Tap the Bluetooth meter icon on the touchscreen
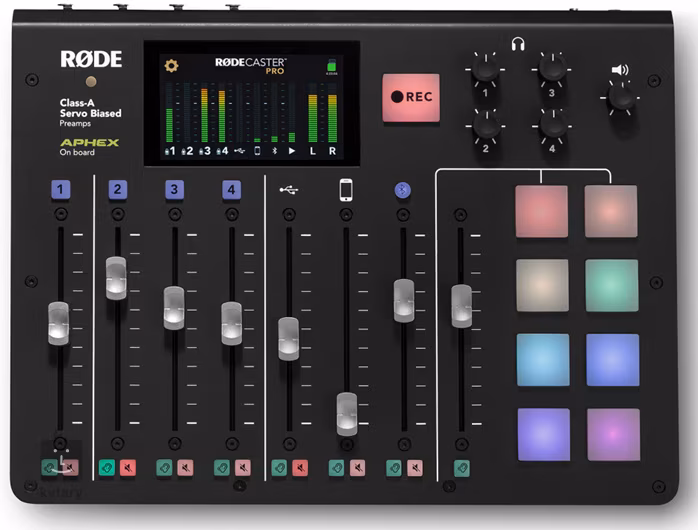 tap(274, 151)
